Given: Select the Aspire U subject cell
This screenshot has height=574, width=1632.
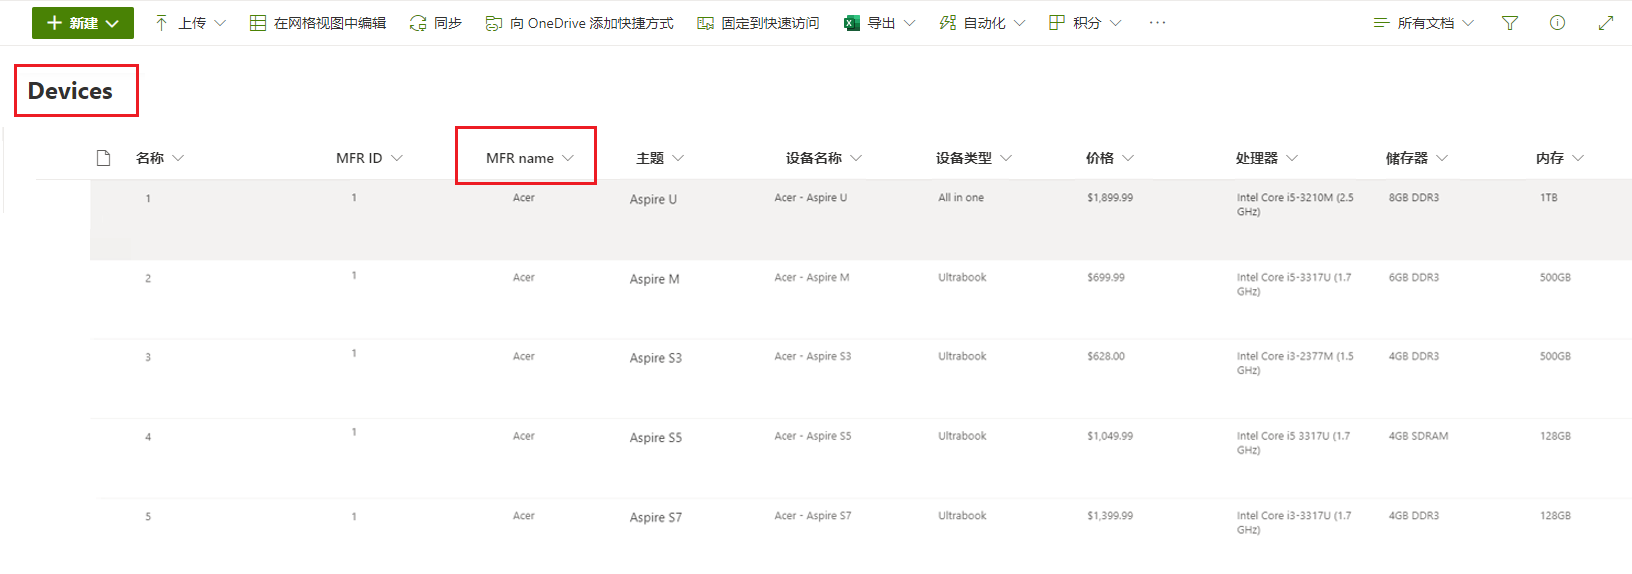Looking at the screenshot, I should [653, 200].
